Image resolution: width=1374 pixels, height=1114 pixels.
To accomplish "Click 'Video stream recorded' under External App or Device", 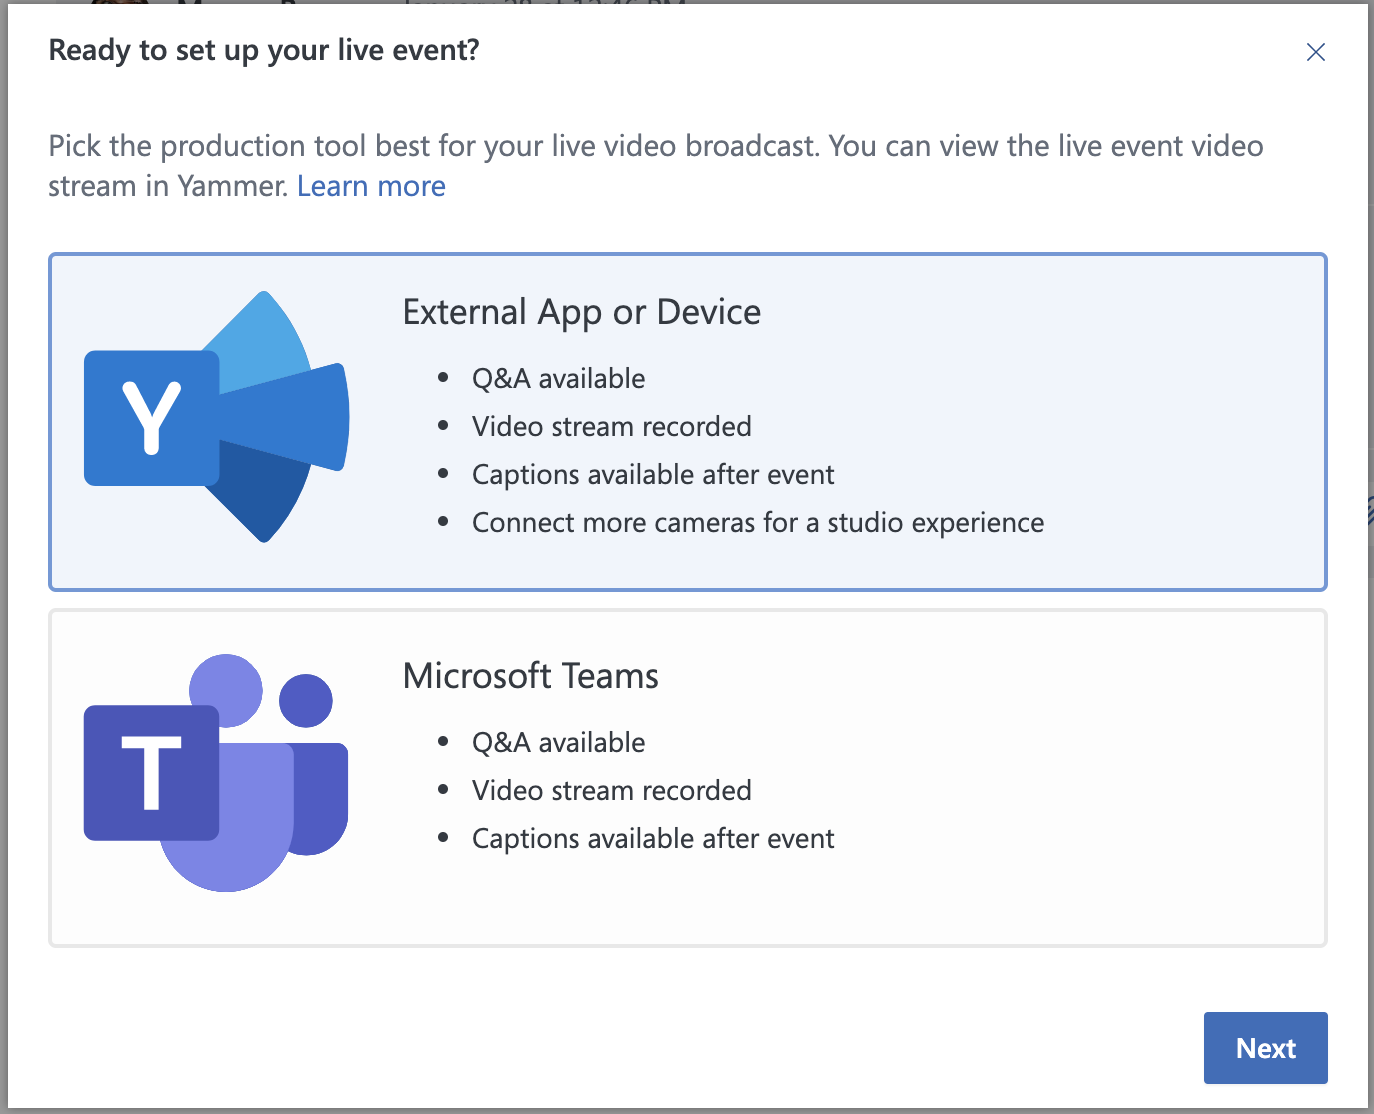I will 612,427.
